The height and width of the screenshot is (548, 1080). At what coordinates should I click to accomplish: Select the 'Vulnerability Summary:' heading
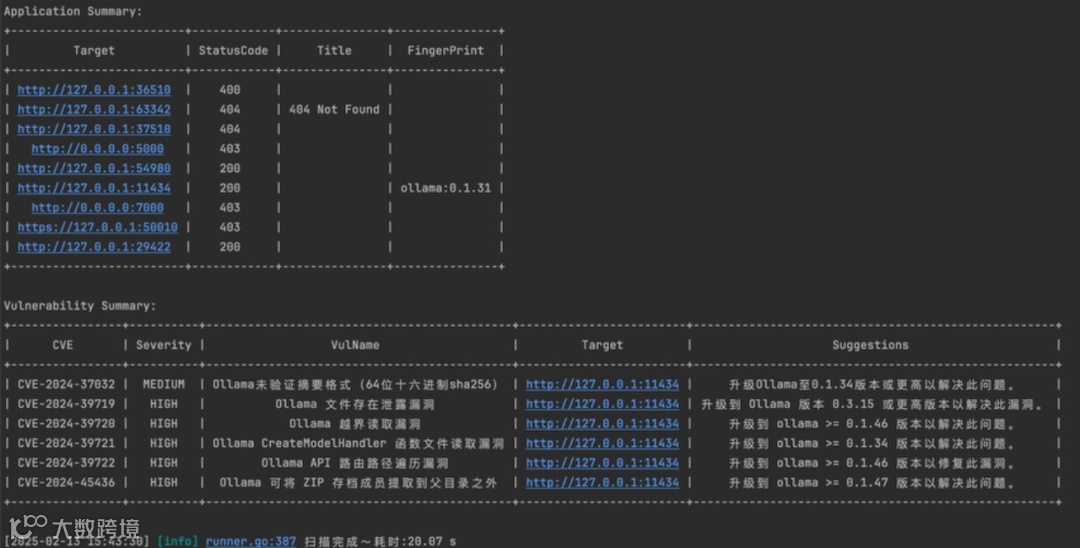pos(80,306)
